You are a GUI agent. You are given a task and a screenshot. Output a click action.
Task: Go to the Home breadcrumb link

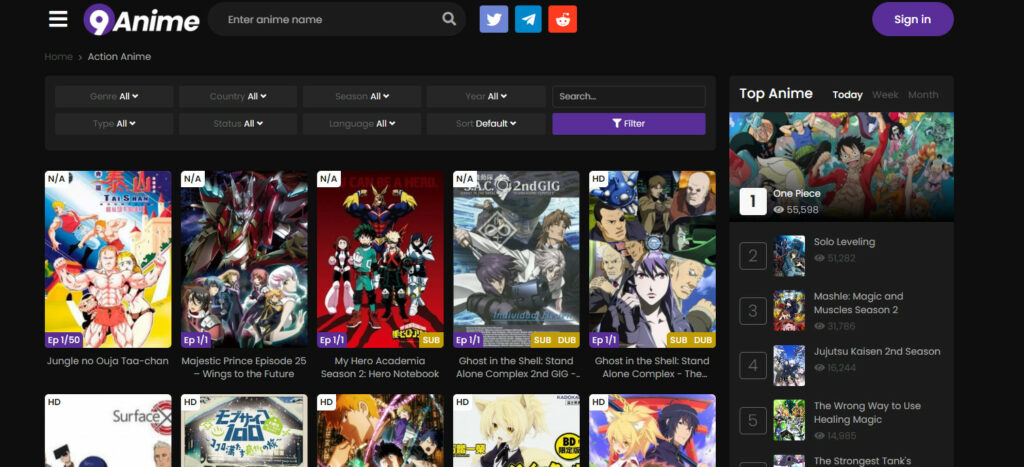[x=58, y=57]
